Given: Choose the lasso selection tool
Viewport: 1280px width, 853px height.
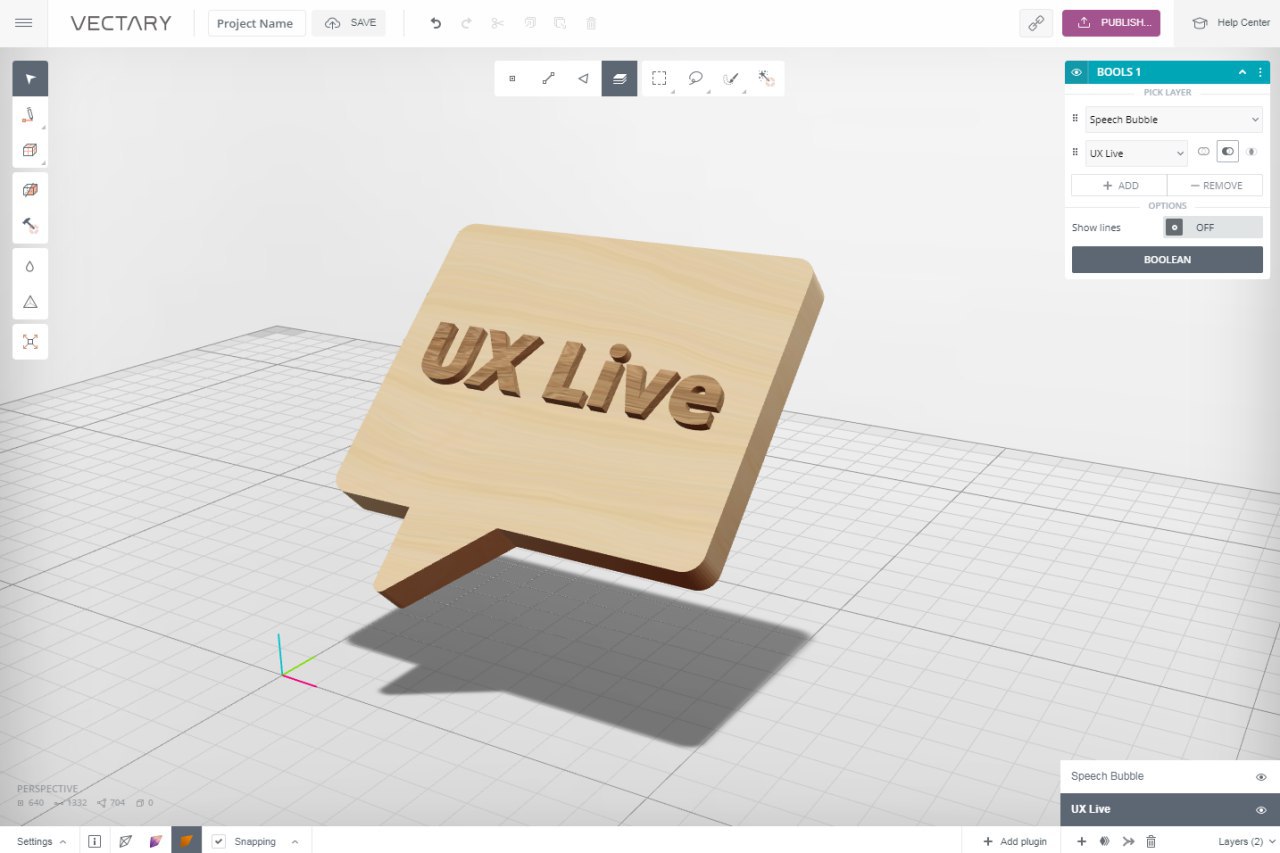Looking at the screenshot, I should (x=695, y=79).
